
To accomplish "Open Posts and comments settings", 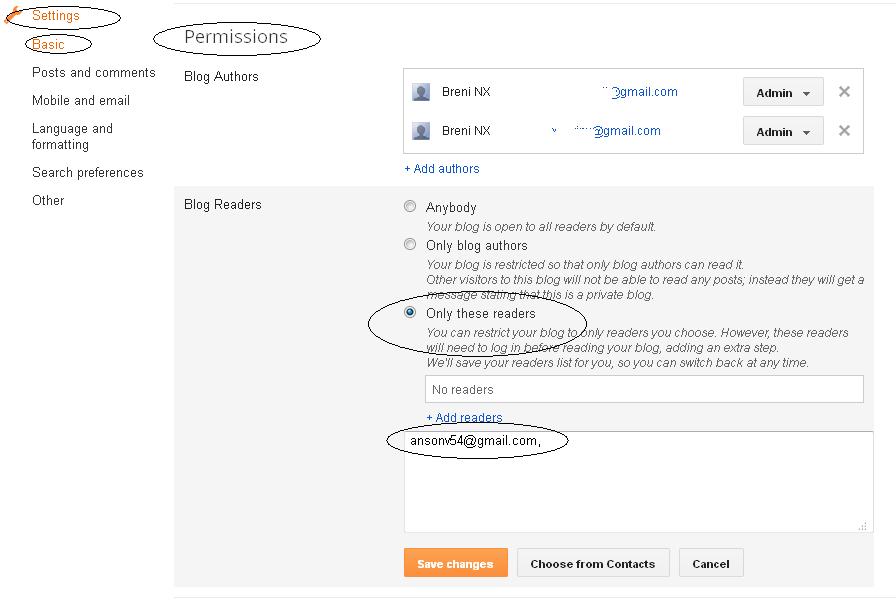I will pyautogui.click(x=94, y=73).
